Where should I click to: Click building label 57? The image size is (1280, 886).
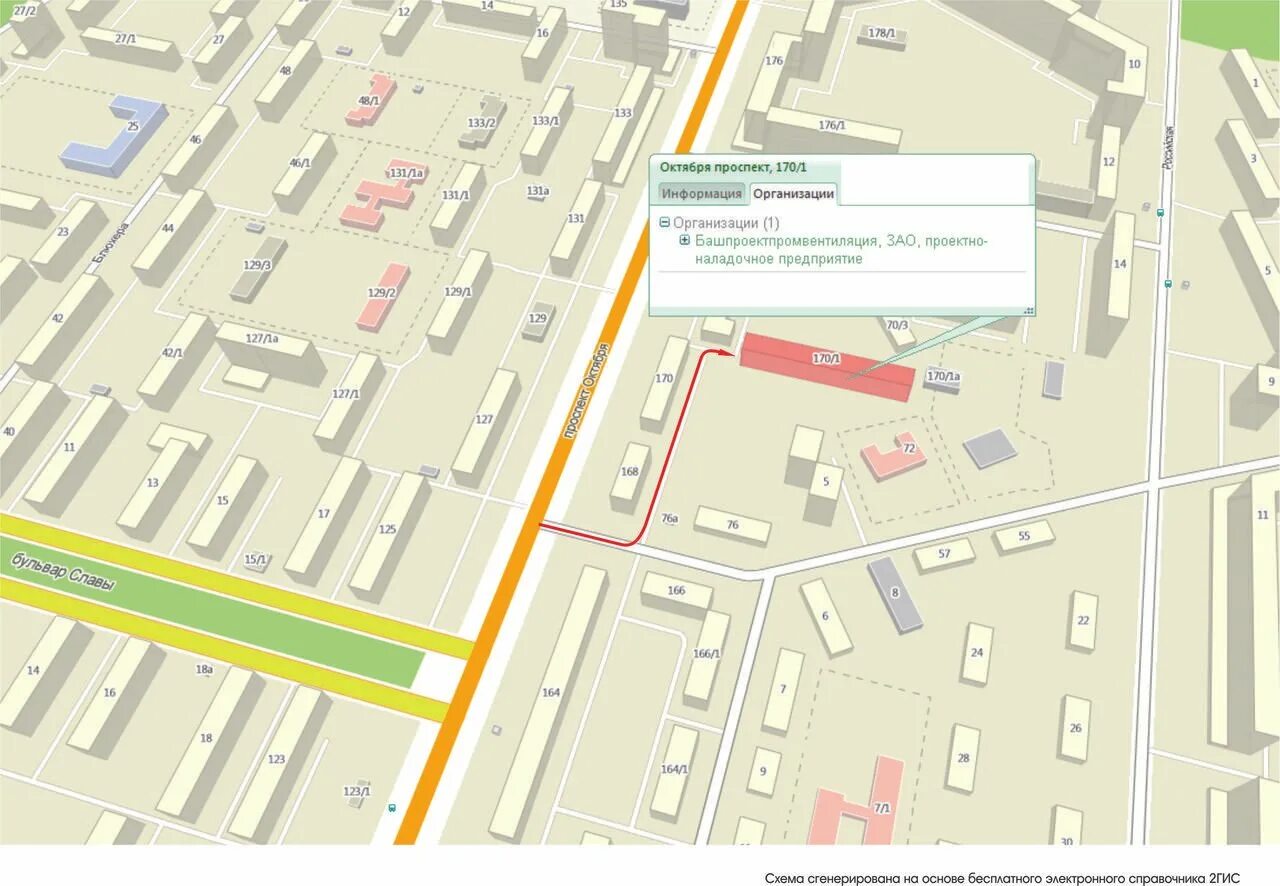pyautogui.click(x=944, y=554)
